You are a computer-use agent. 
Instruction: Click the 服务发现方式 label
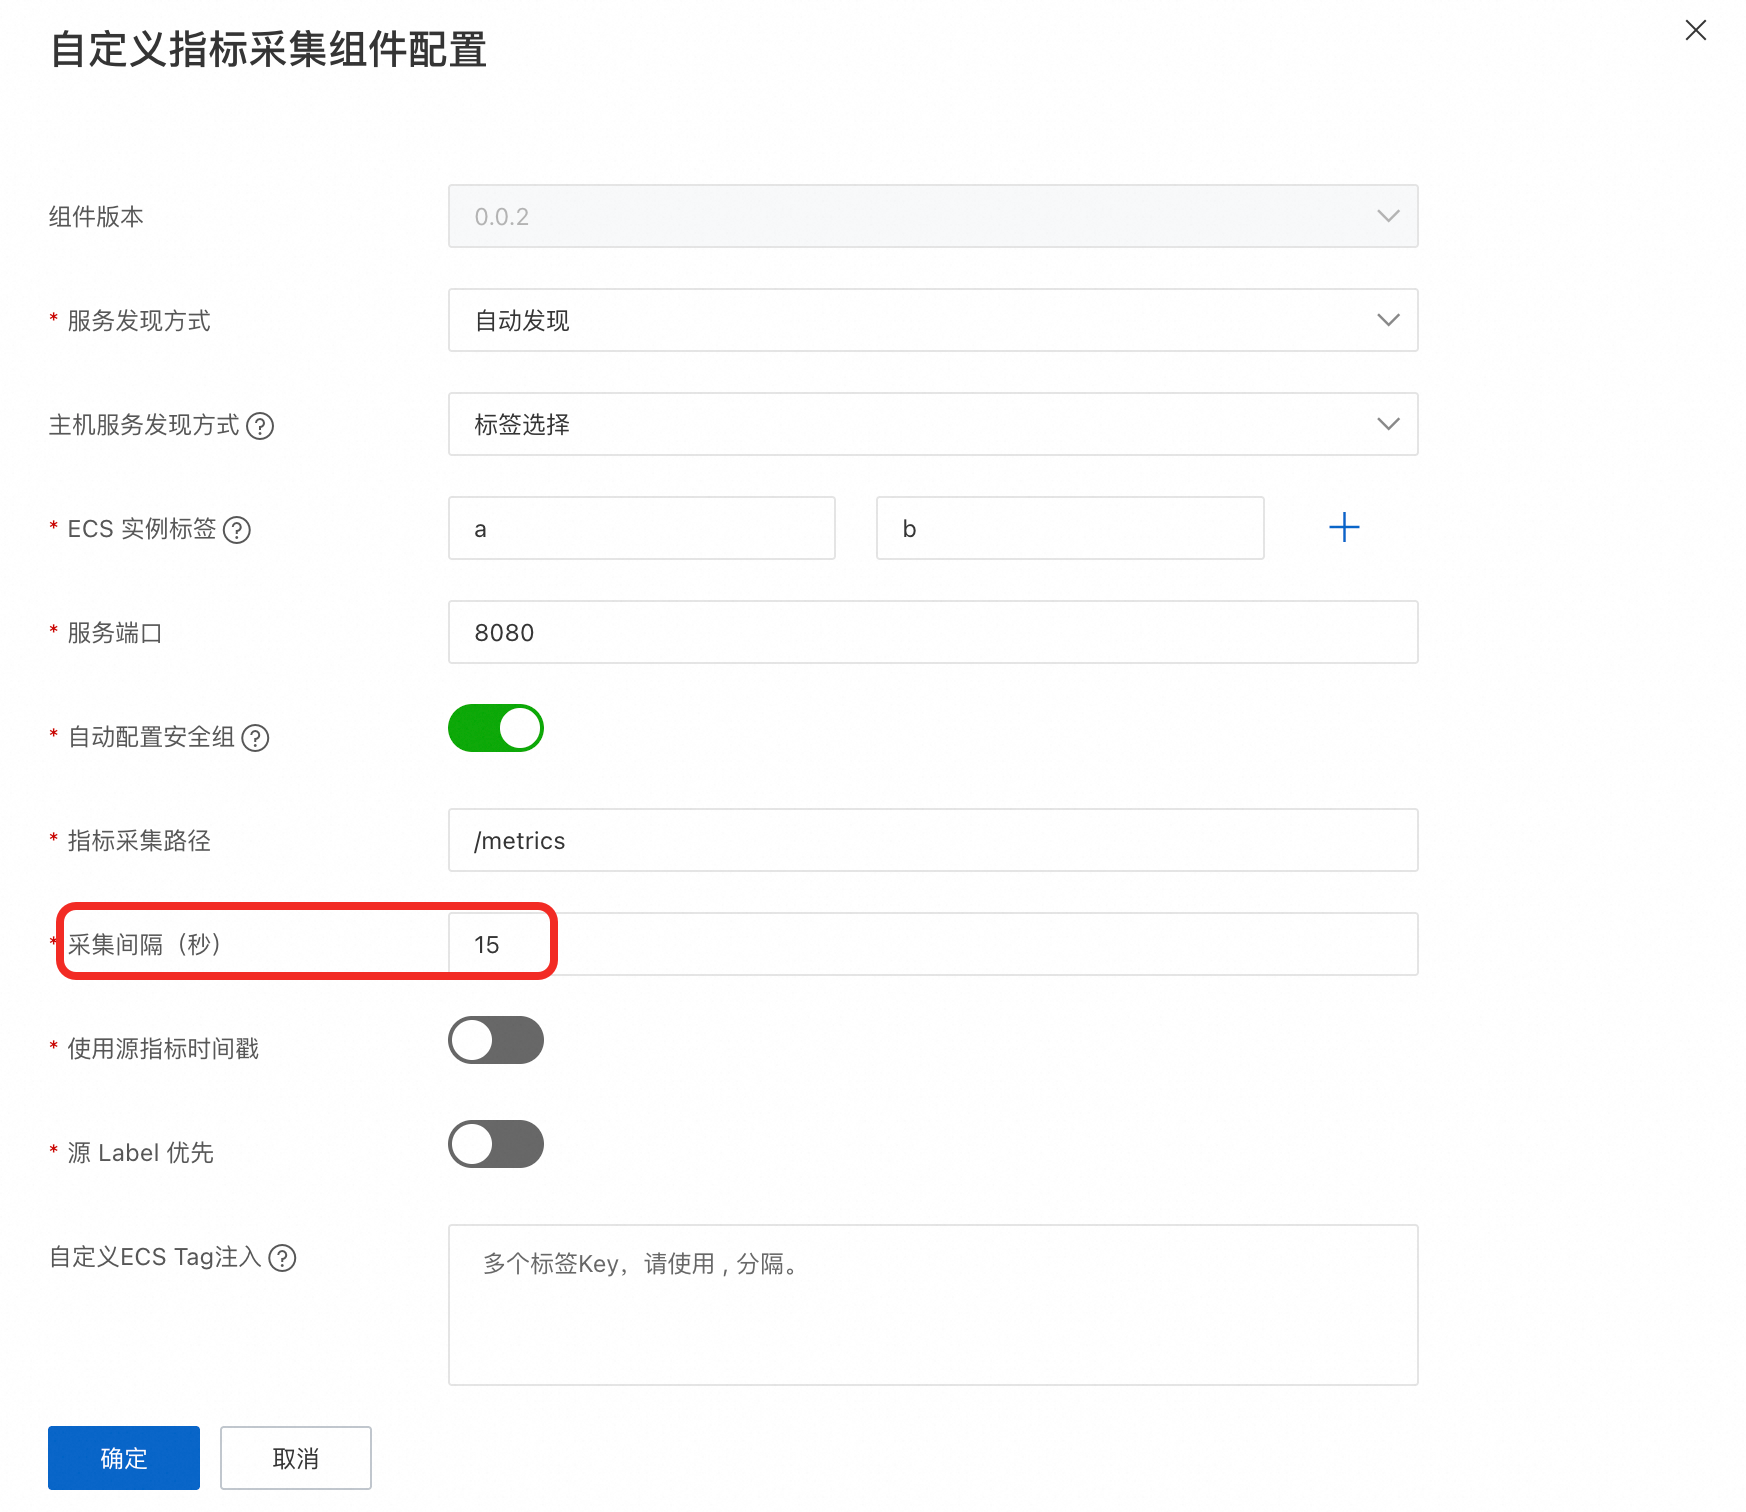(x=139, y=321)
